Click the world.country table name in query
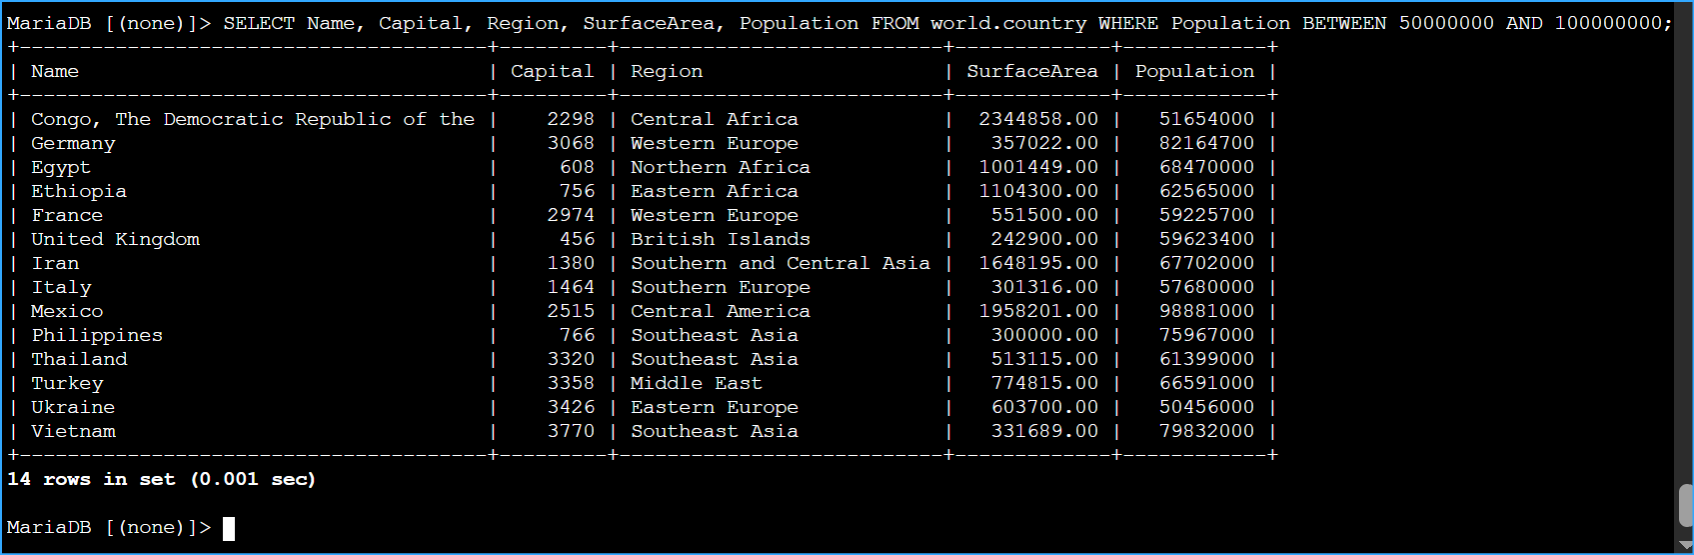1694x555 pixels. click(x=1008, y=23)
